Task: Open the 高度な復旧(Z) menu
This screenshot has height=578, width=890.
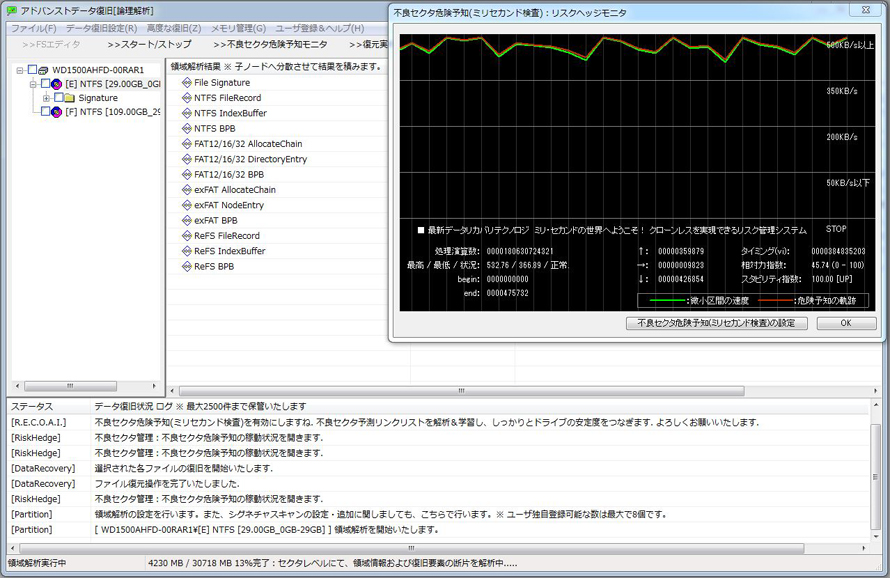Action: (x=174, y=28)
